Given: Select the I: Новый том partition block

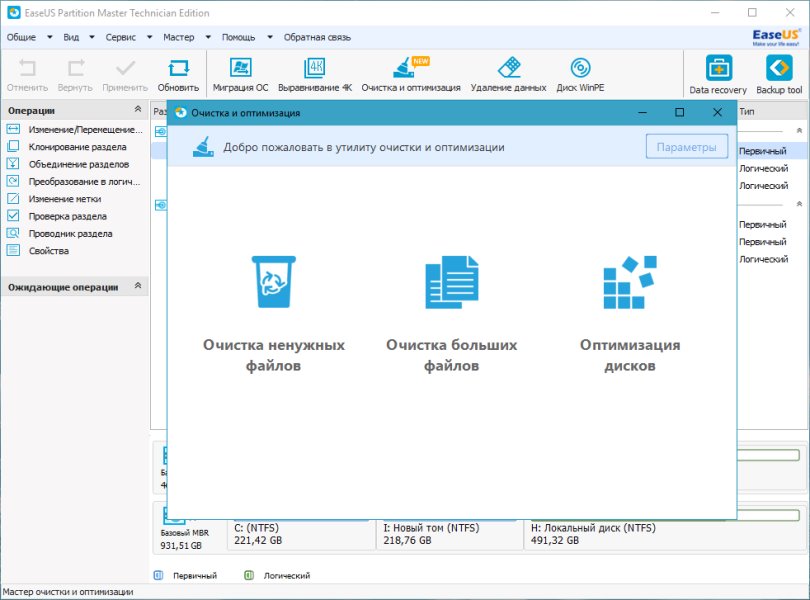Looking at the screenshot, I should (x=450, y=533).
